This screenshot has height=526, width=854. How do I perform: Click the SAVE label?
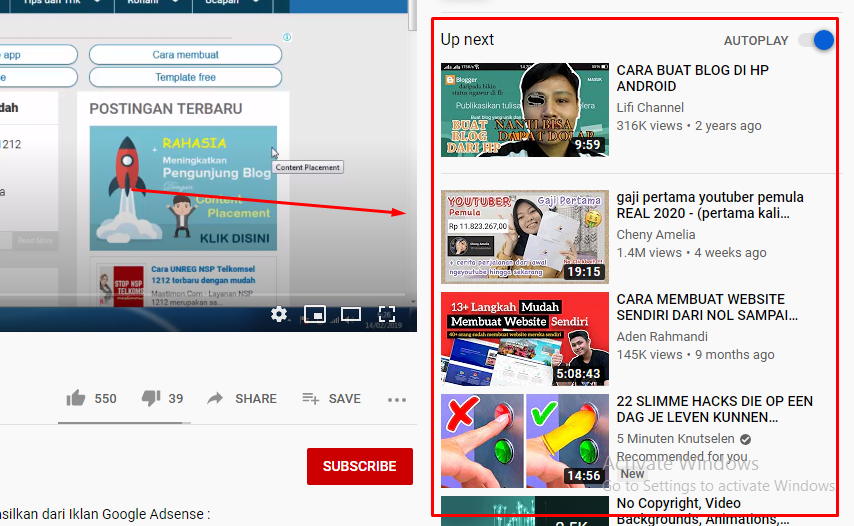345,399
